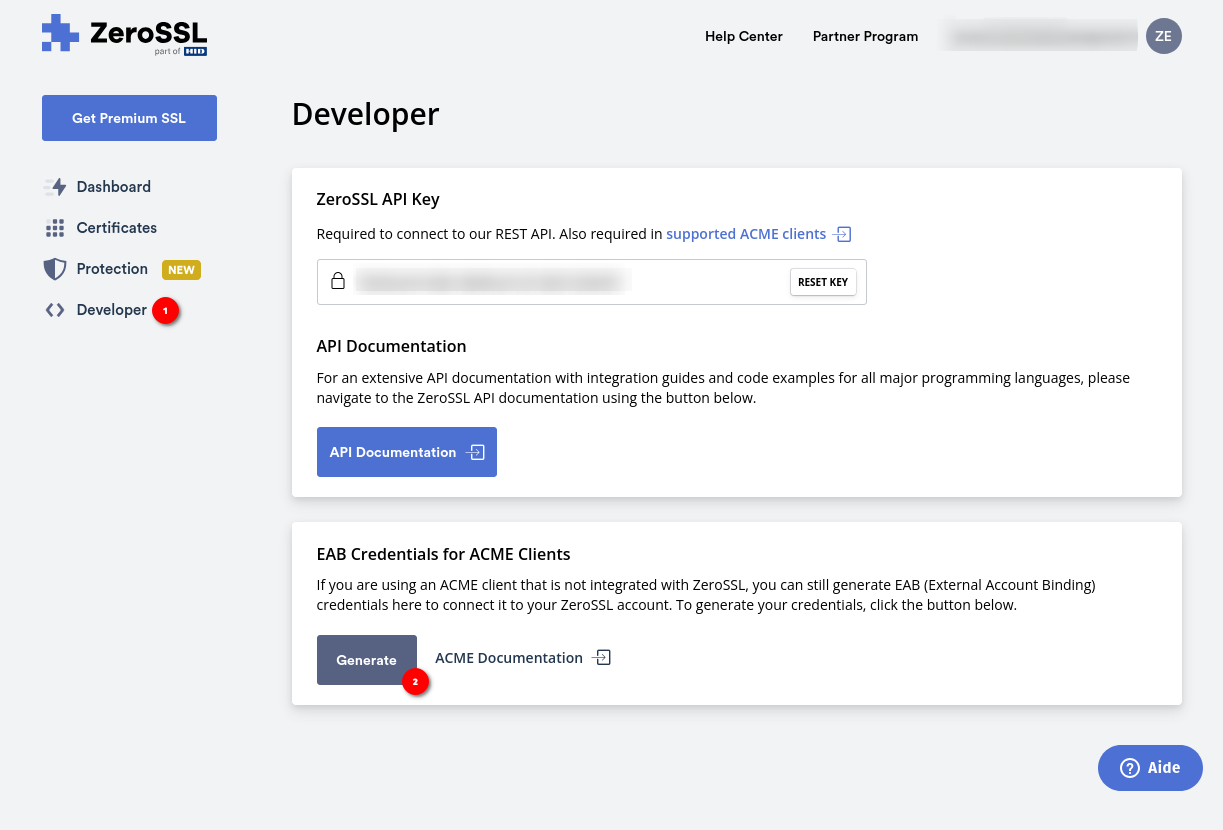This screenshot has width=1223, height=830.
Task: Click the ZE account avatar
Action: (1163, 36)
